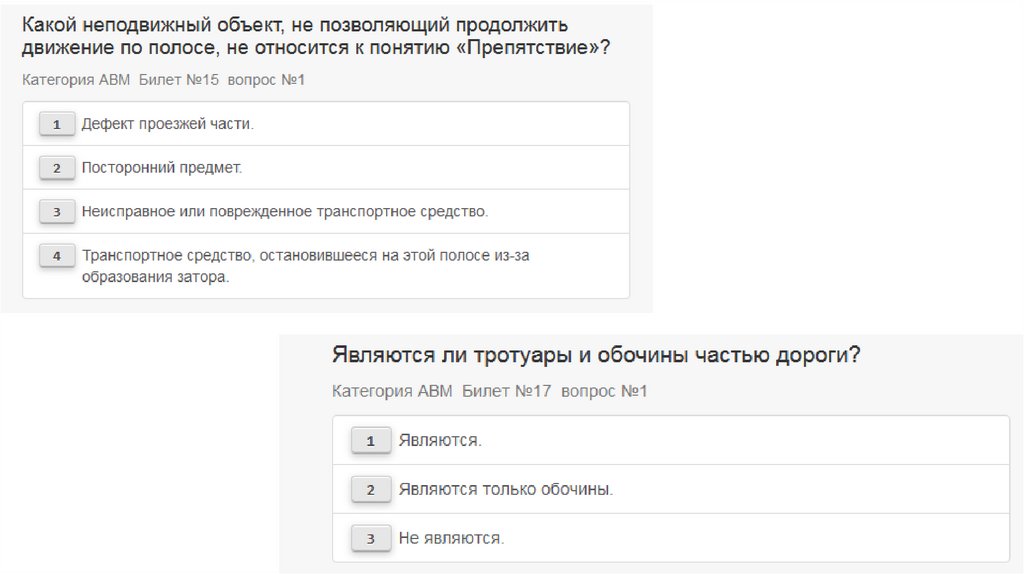Click the answer text 'Не являются.'
1024x574 pixels.
click(x=450, y=539)
